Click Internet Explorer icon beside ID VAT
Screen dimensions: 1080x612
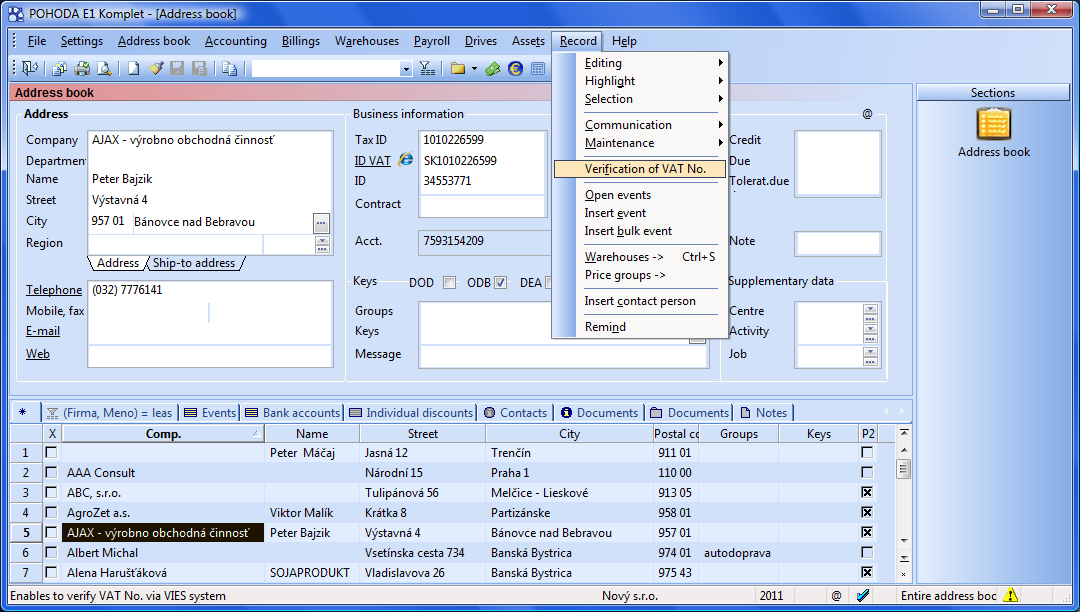pyautogui.click(x=406, y=160)
